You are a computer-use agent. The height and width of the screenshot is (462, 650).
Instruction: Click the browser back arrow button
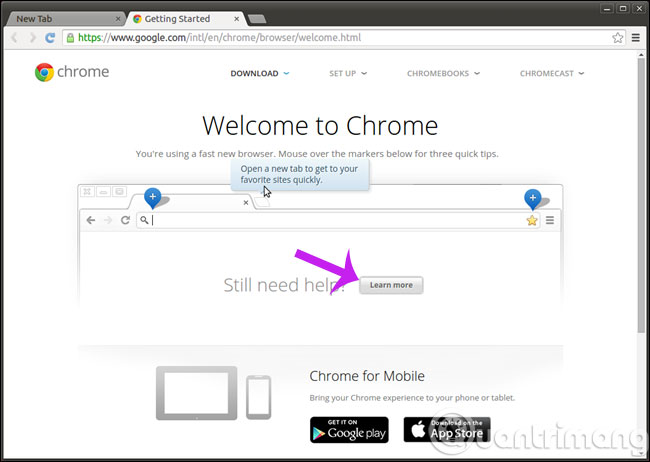15,38
